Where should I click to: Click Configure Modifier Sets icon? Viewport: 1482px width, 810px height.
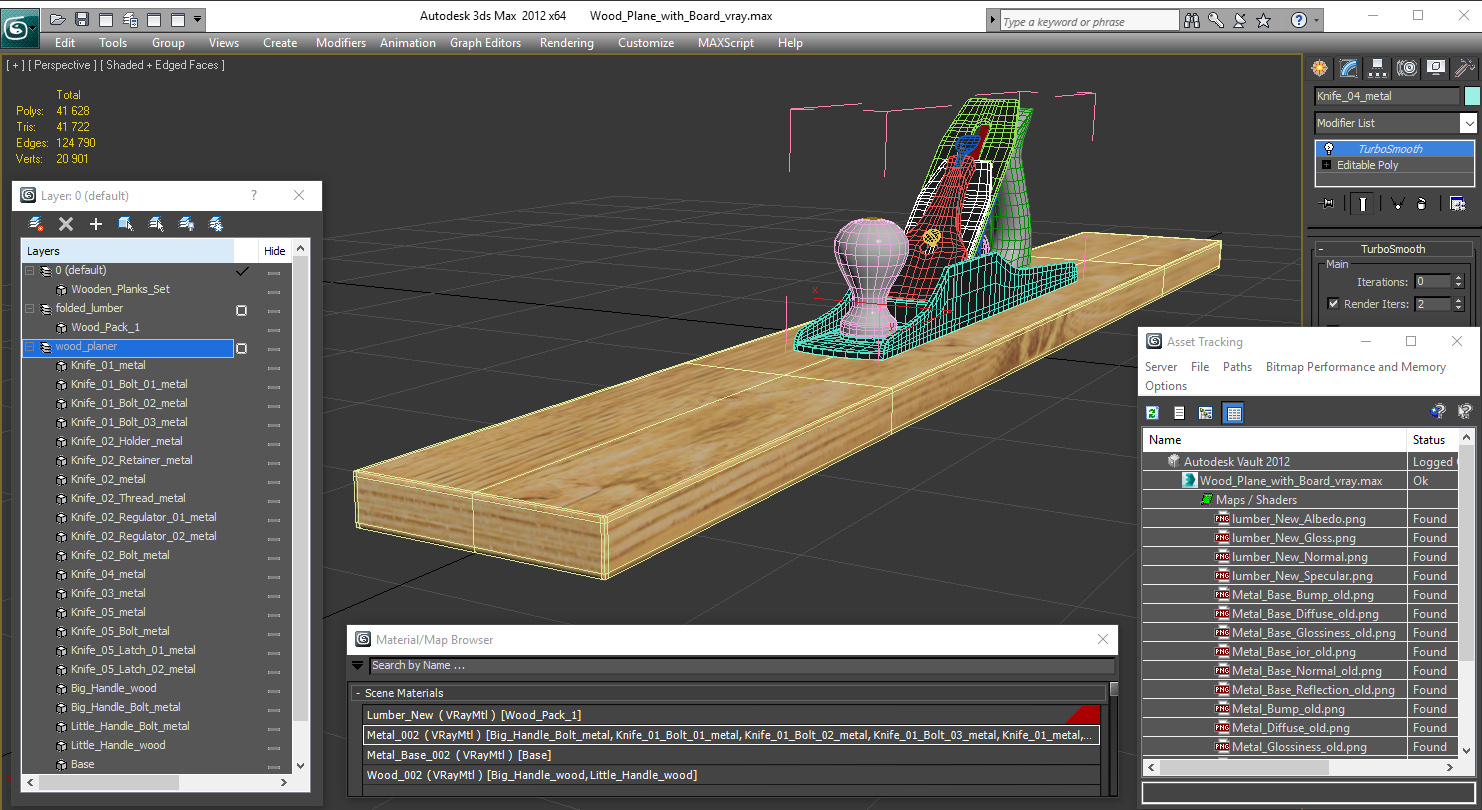[x=1458, y=204]
